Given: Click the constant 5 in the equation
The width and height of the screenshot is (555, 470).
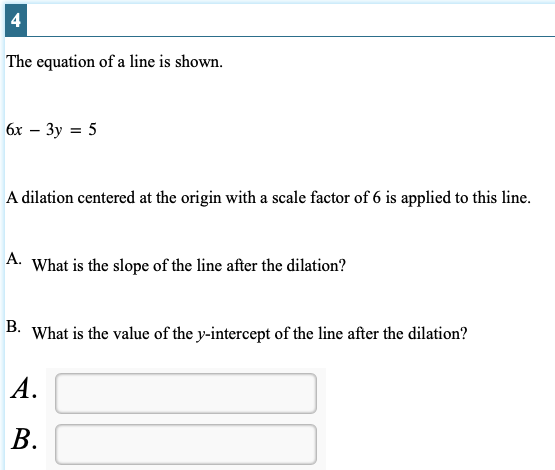Looking at the screenshot, I should click(92, 130).
